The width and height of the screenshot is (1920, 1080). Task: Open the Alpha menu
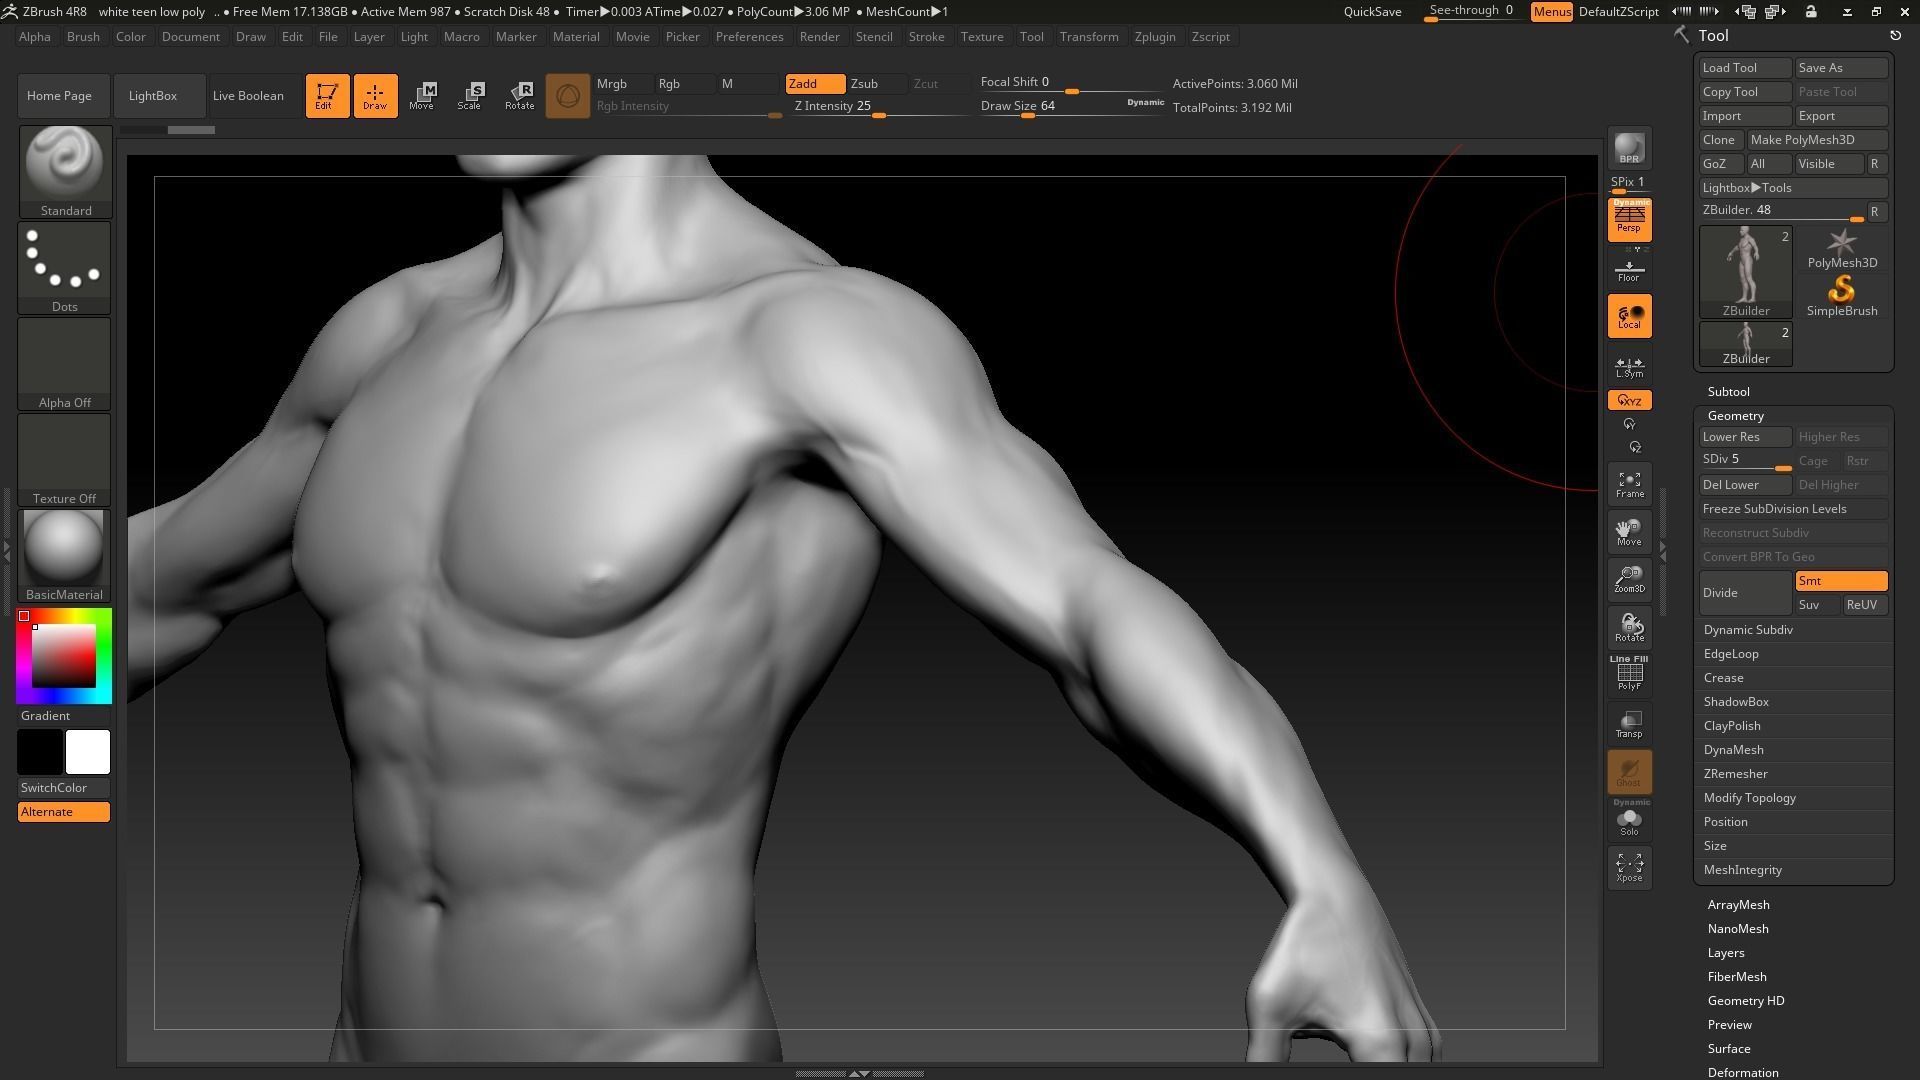(35, 37)
